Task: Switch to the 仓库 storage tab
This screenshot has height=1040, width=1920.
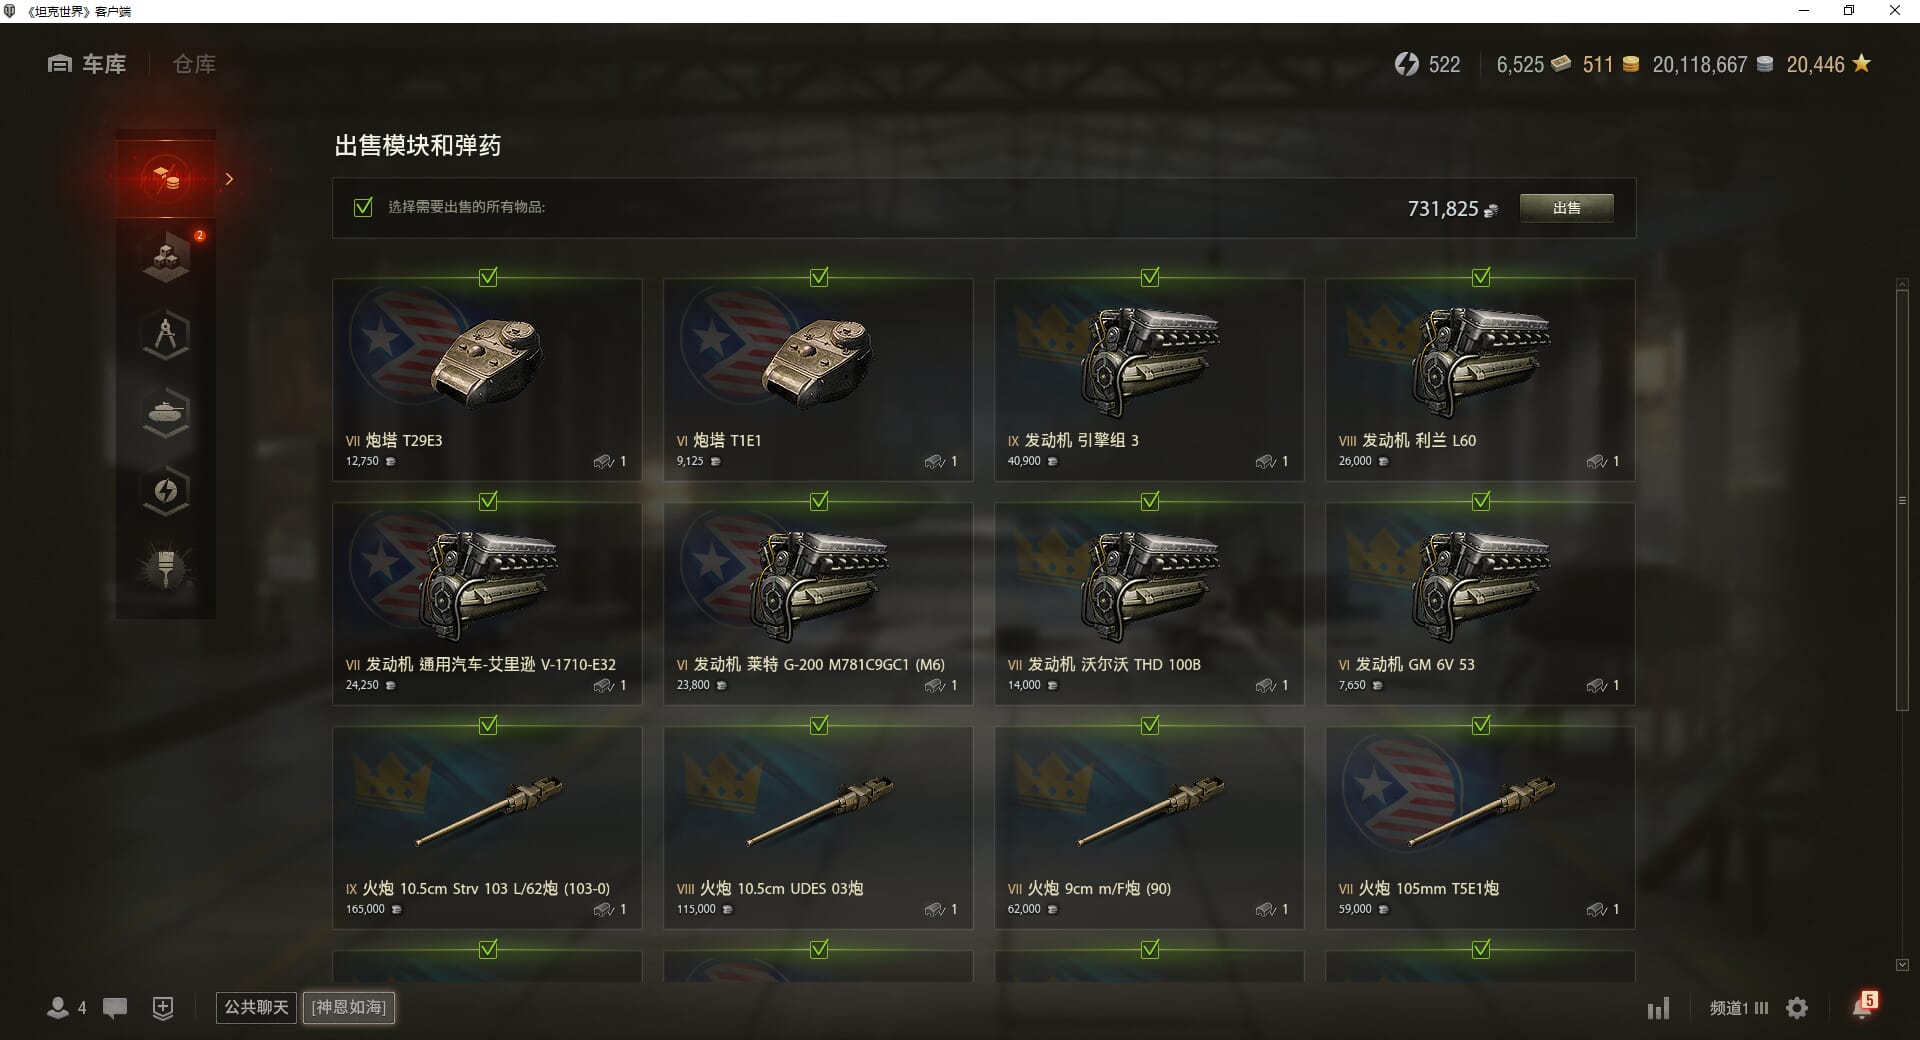Action: (194, 64)
